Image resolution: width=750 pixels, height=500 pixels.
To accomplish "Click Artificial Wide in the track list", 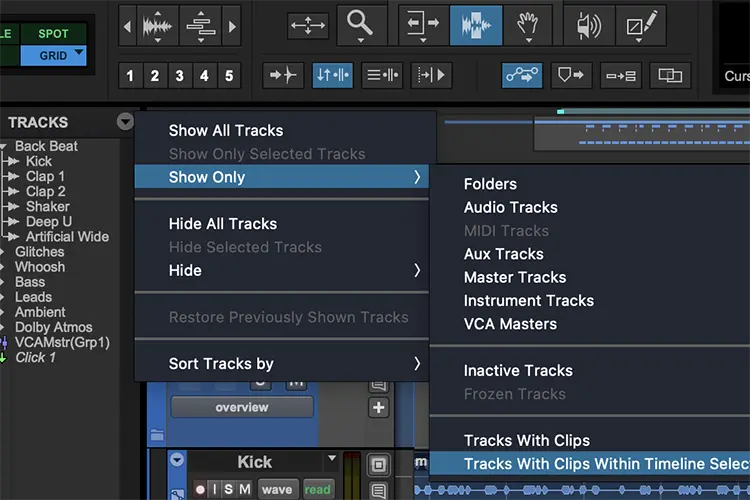I will click(67, 237).
